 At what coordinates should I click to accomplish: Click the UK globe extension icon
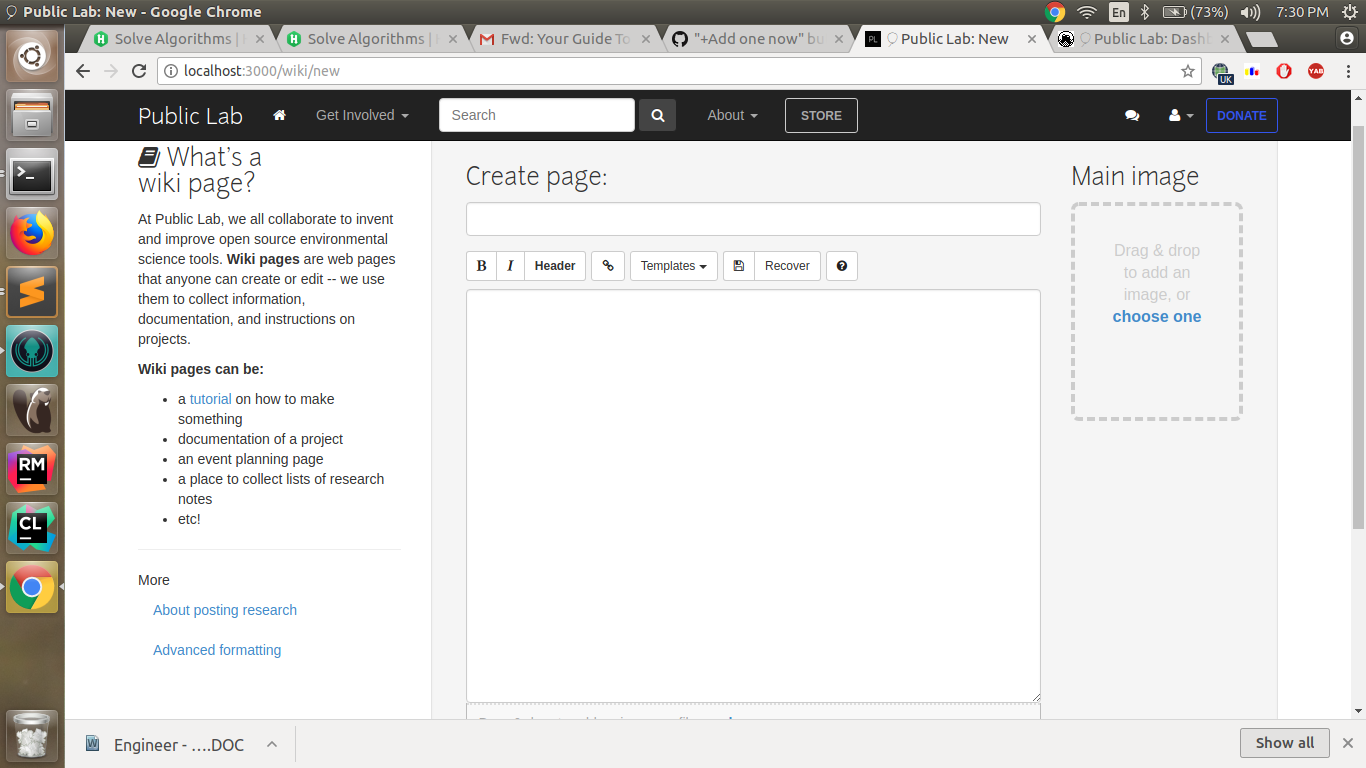pyautogui.click(x=1222, y=72)
